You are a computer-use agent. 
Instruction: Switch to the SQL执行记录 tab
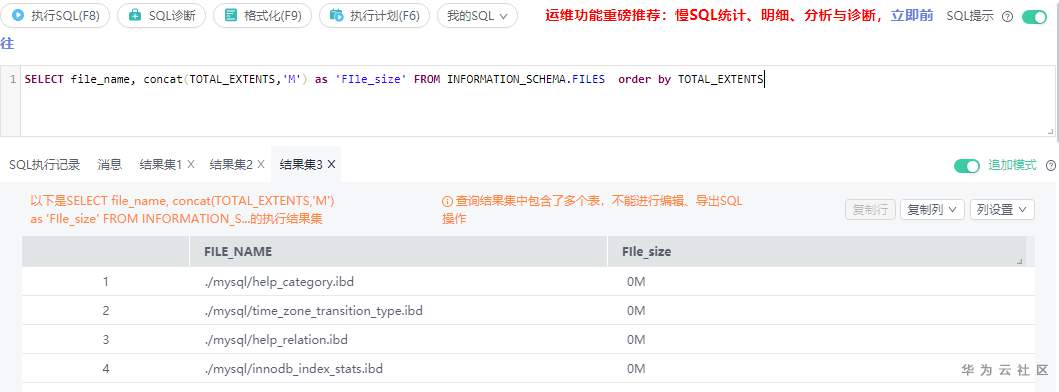45,164
